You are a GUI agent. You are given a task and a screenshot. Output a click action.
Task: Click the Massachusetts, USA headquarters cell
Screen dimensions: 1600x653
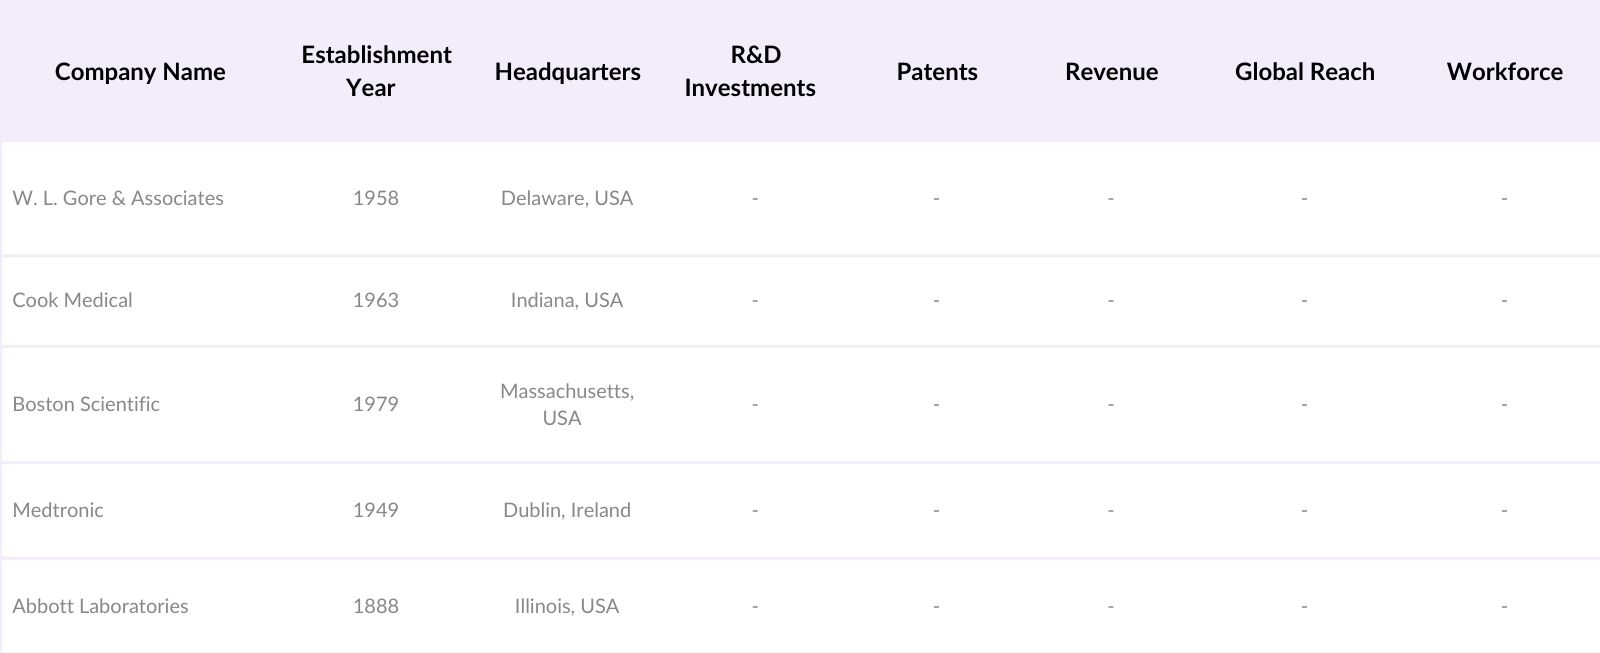[x=567, y=404]
